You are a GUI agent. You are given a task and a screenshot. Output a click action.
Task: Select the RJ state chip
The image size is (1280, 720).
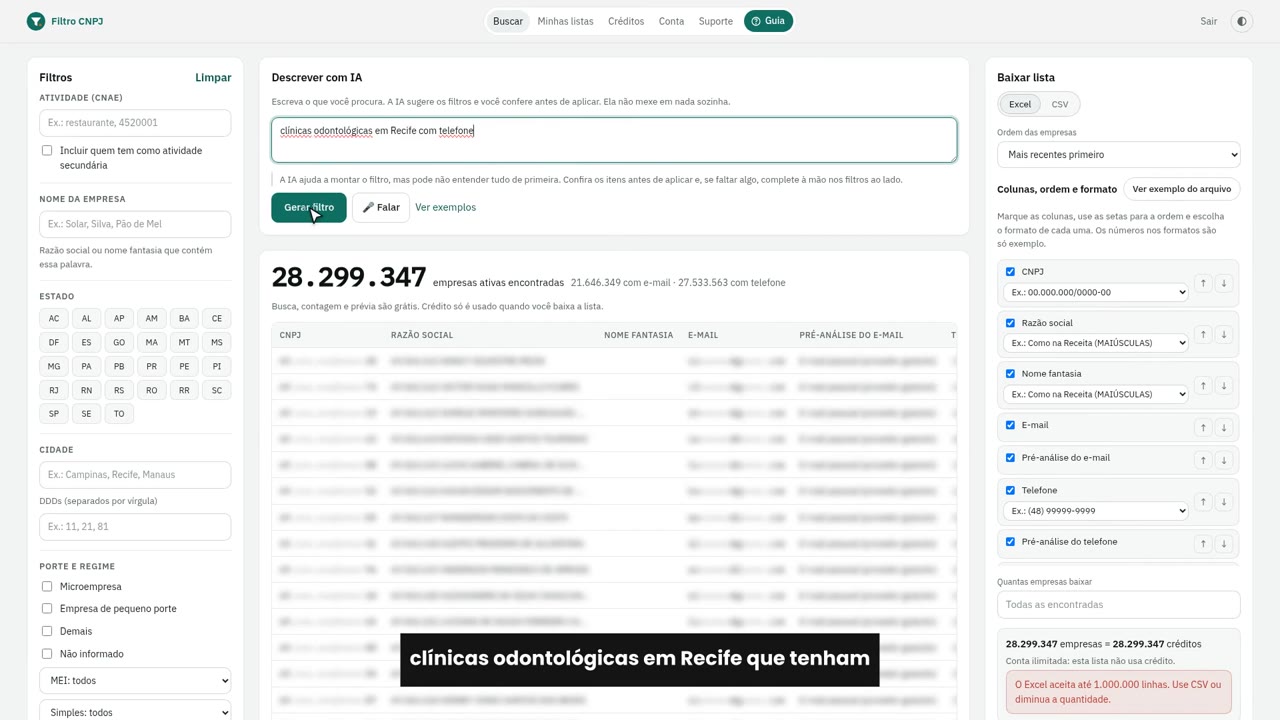click(x=54, y=390)
